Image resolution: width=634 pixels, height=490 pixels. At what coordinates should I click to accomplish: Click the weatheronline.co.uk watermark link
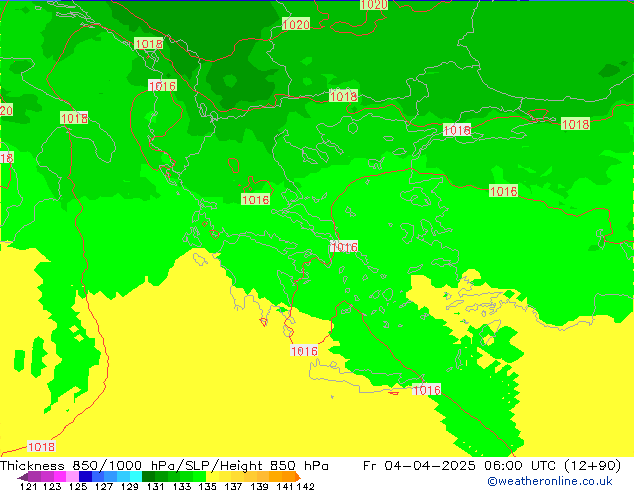click(x=549, y=481)
